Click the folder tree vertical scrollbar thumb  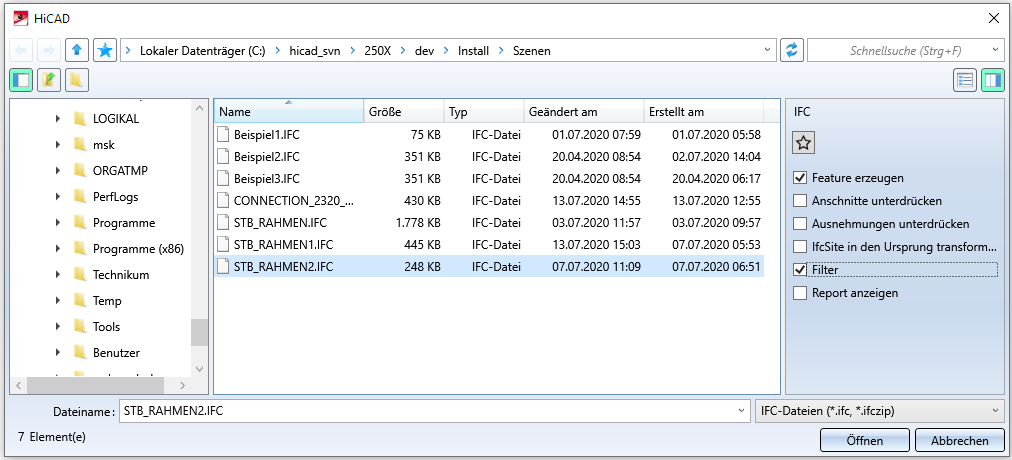(199, 332)
